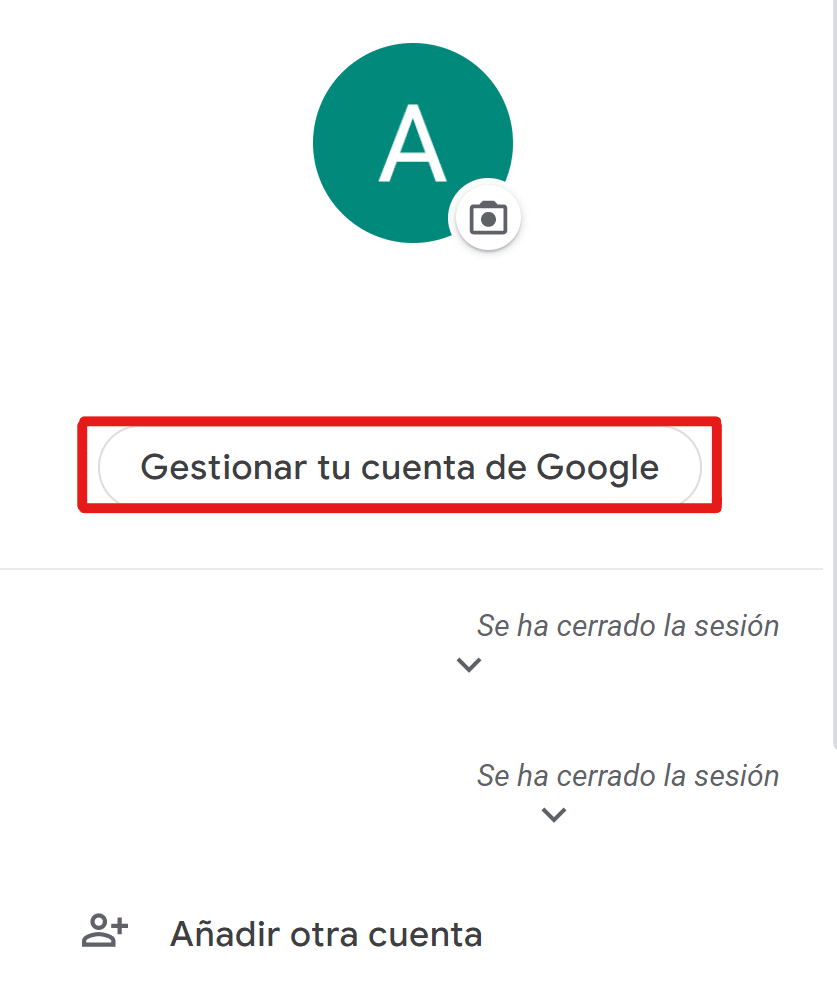Select the green profile avatar with letter A
837x995 pixels.
click(x=412, y=143)
